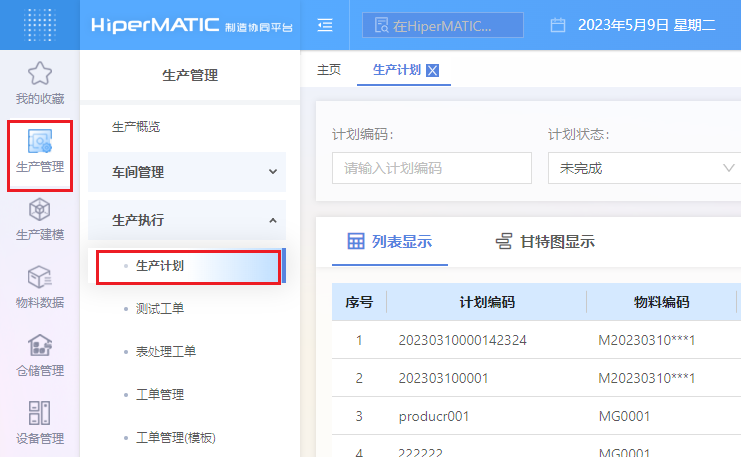Open the 仓储管理 sidebar module
The height and width of the screenshot is (457, 741).
(40, 355)
